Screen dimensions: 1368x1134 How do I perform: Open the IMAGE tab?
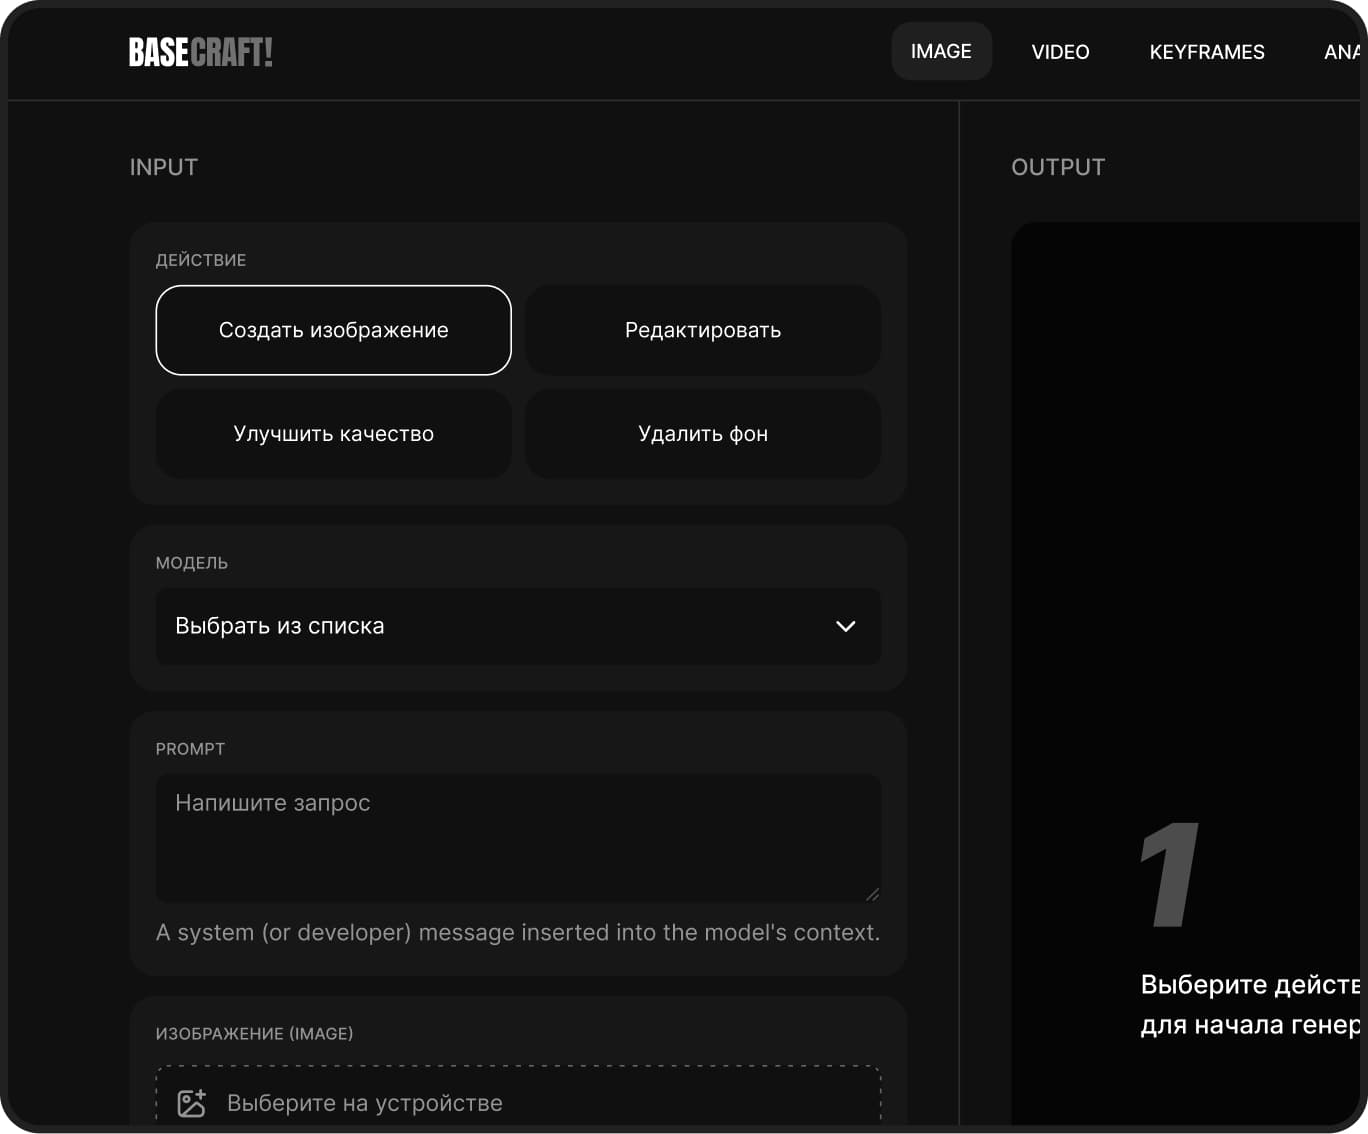tap(940, 52)
